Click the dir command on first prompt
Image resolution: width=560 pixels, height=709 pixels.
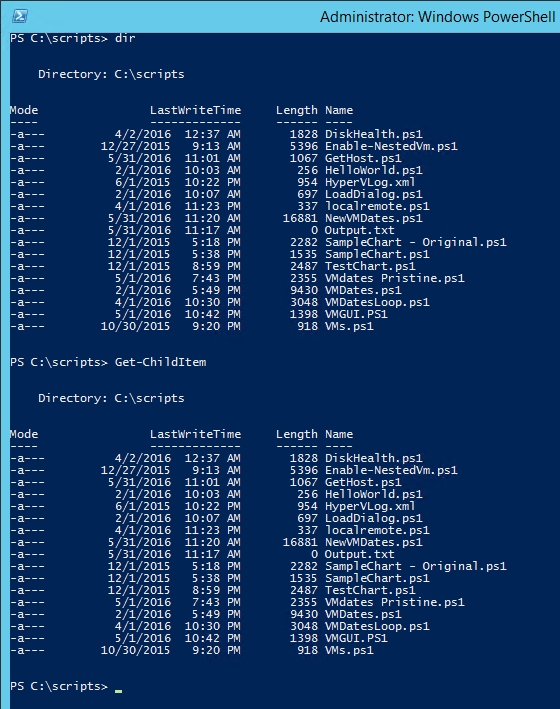125,38
